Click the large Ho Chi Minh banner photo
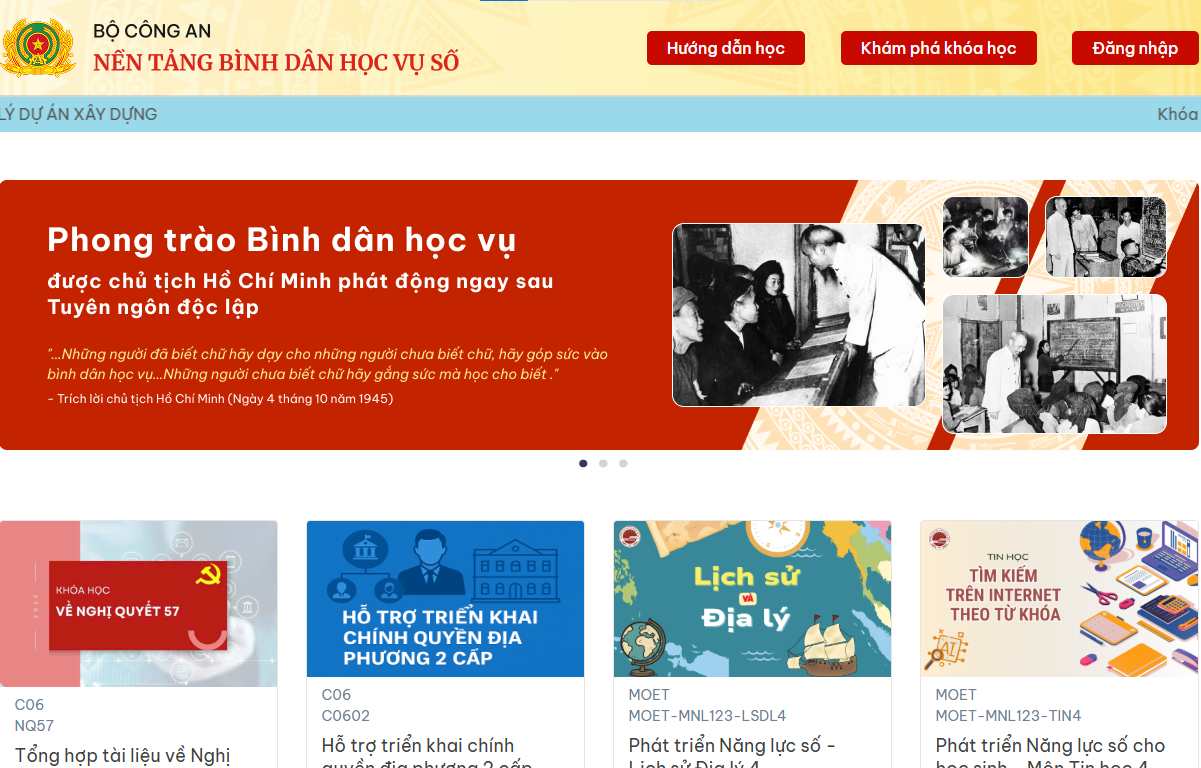The height and width of the screenshot is (768, 1201). click(x=798, y=314)
